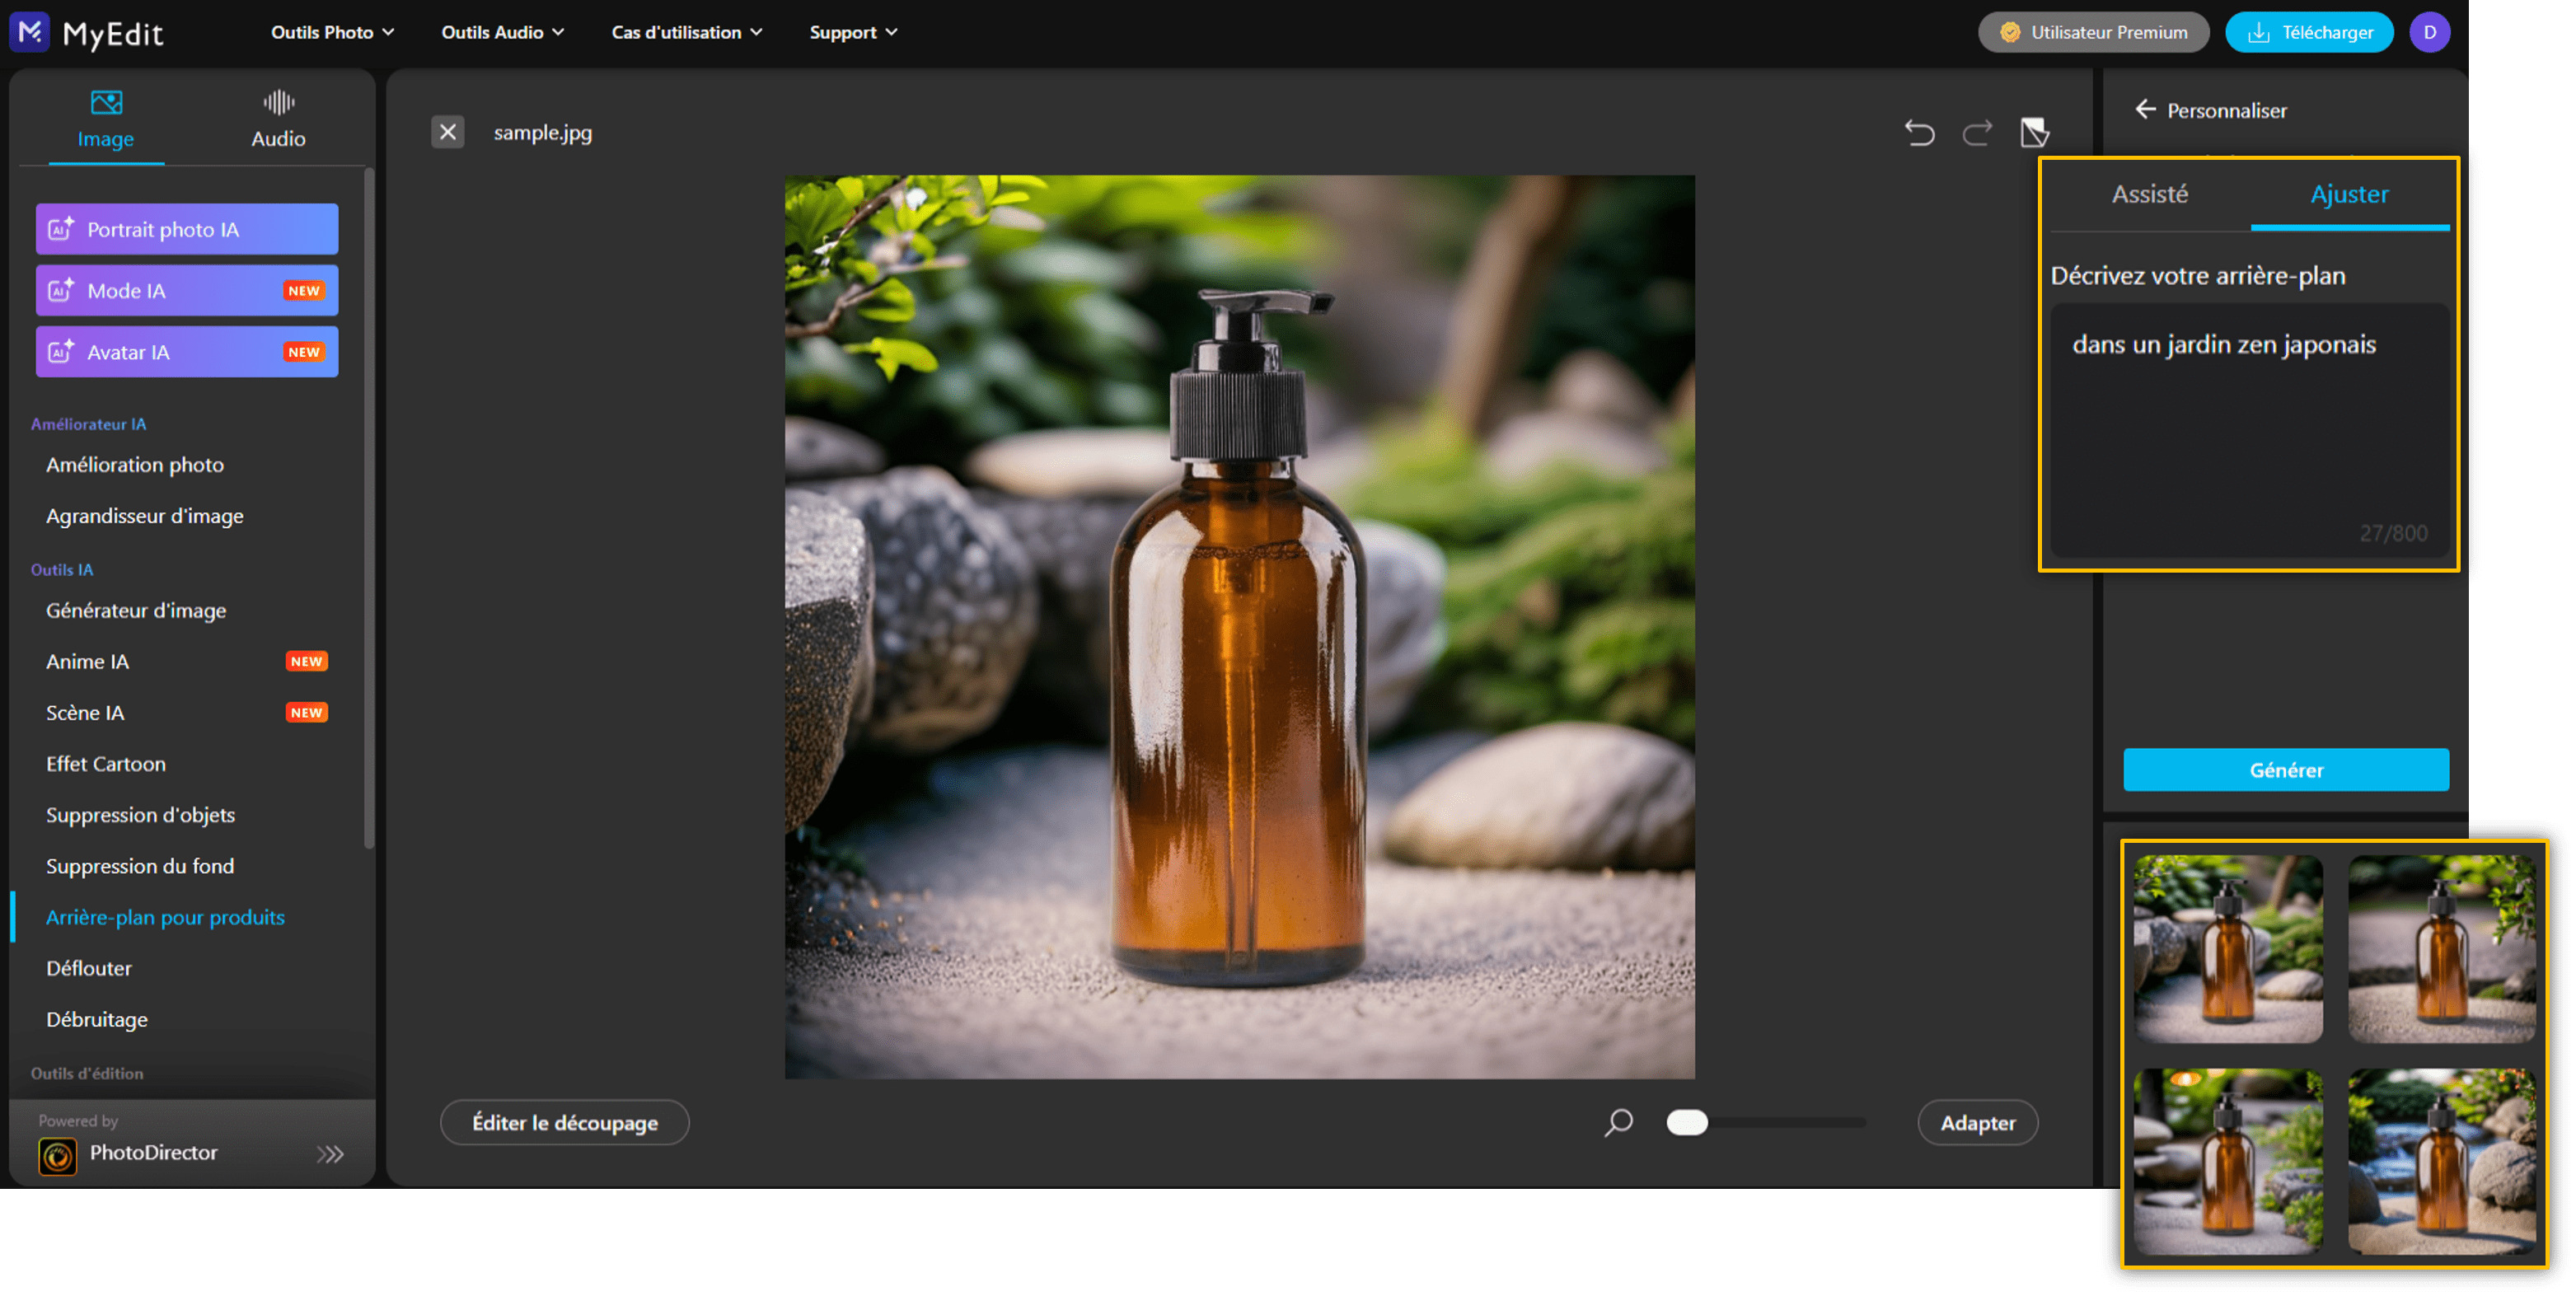Viewport: 2576px width, 1296px height.
Task: Click the redo arrow icon
Action: [x=1976, y=132]
